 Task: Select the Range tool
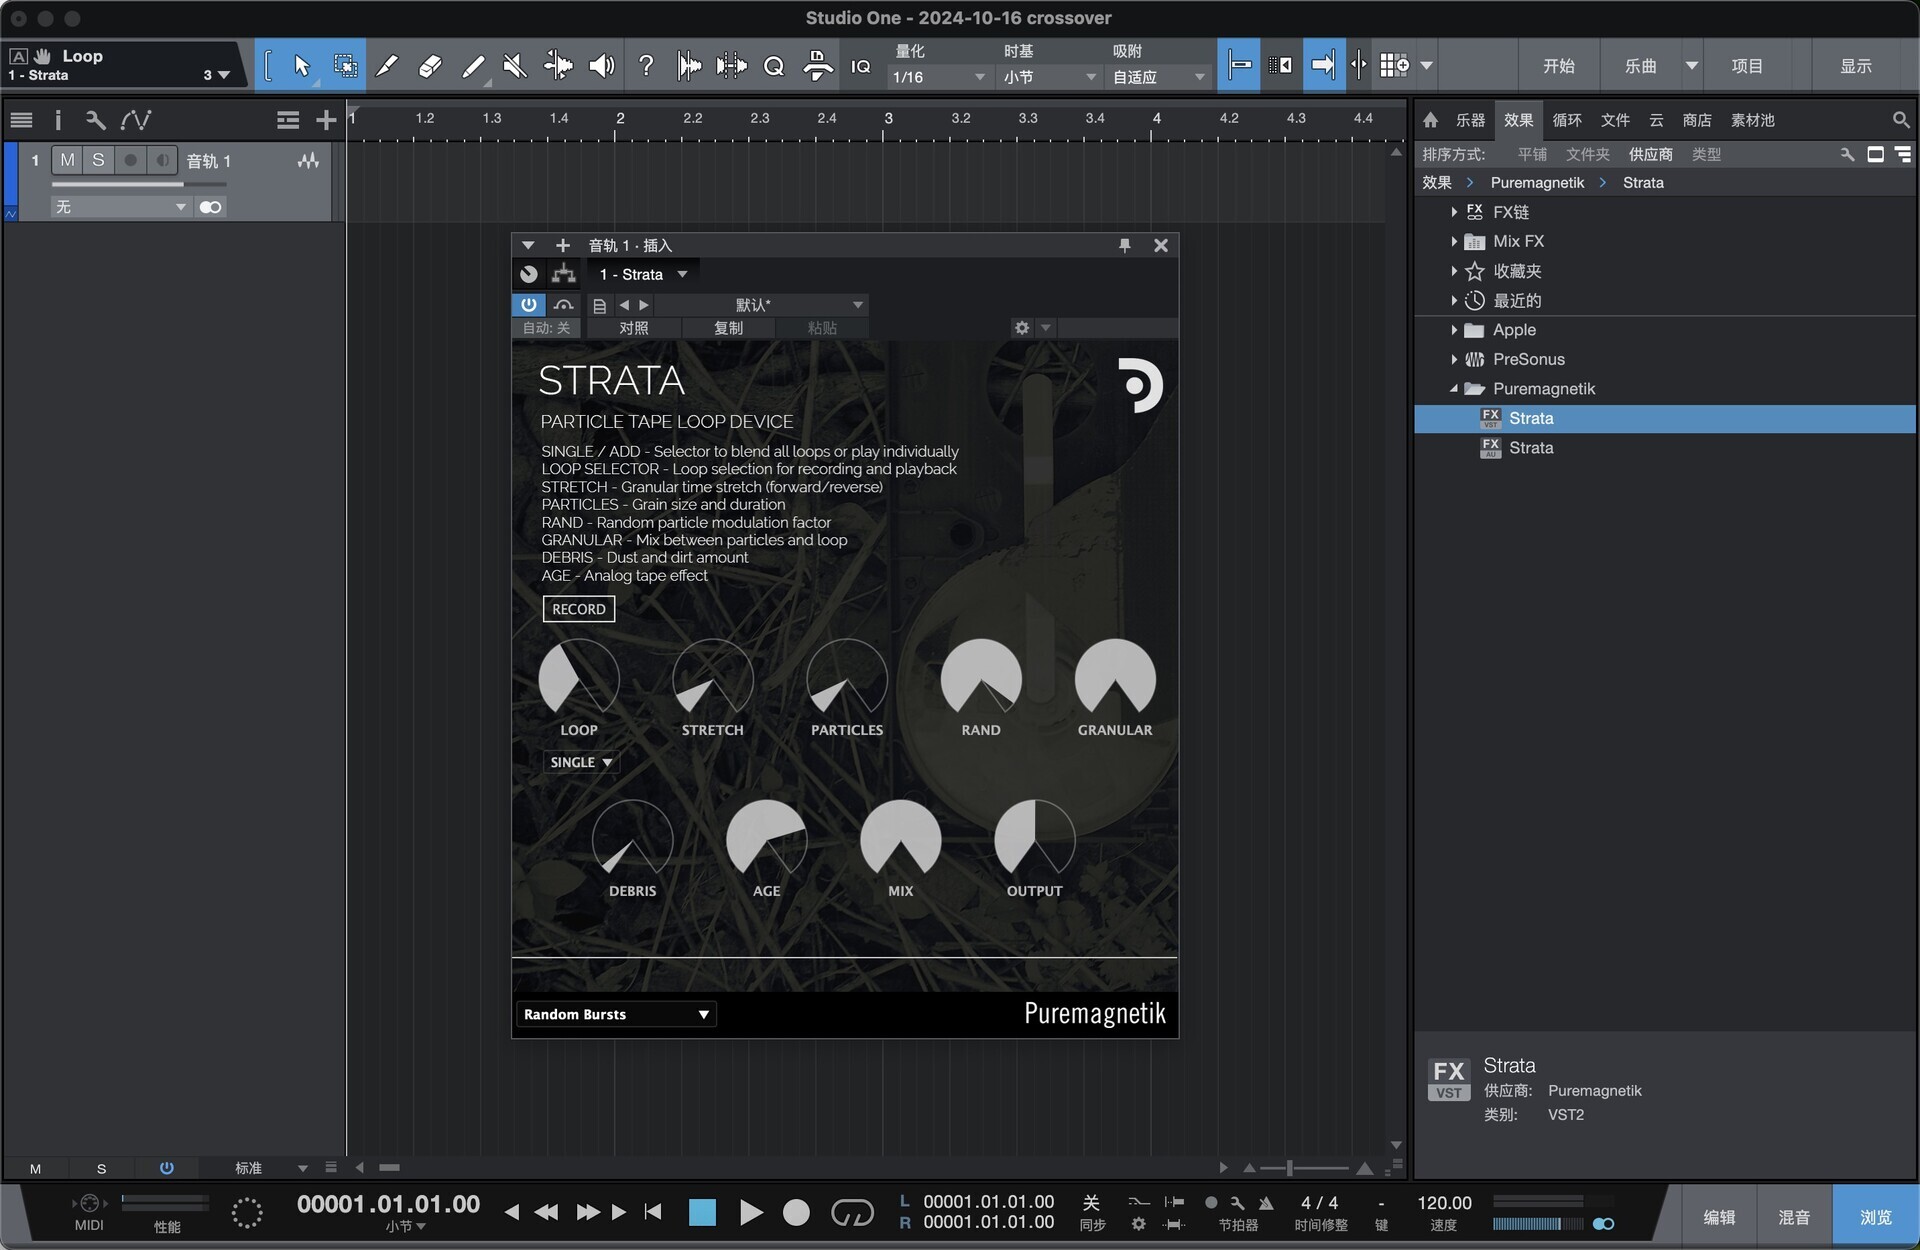[x=345, y=66]
